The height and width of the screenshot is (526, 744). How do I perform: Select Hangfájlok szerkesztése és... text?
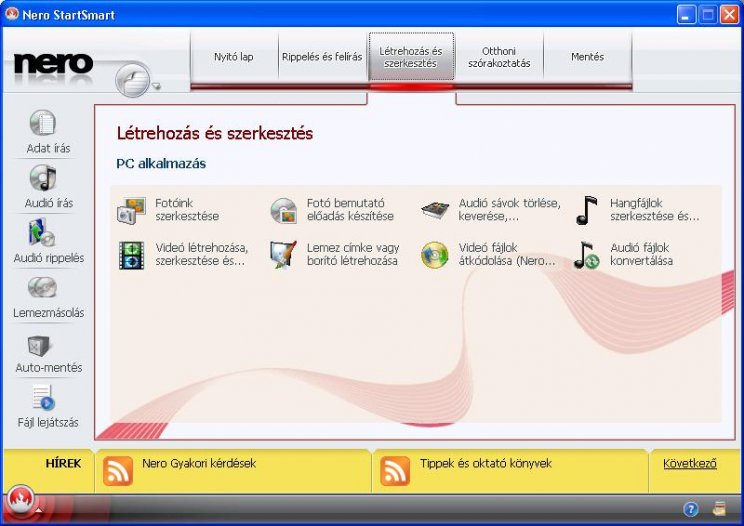[x=654, y=210]
